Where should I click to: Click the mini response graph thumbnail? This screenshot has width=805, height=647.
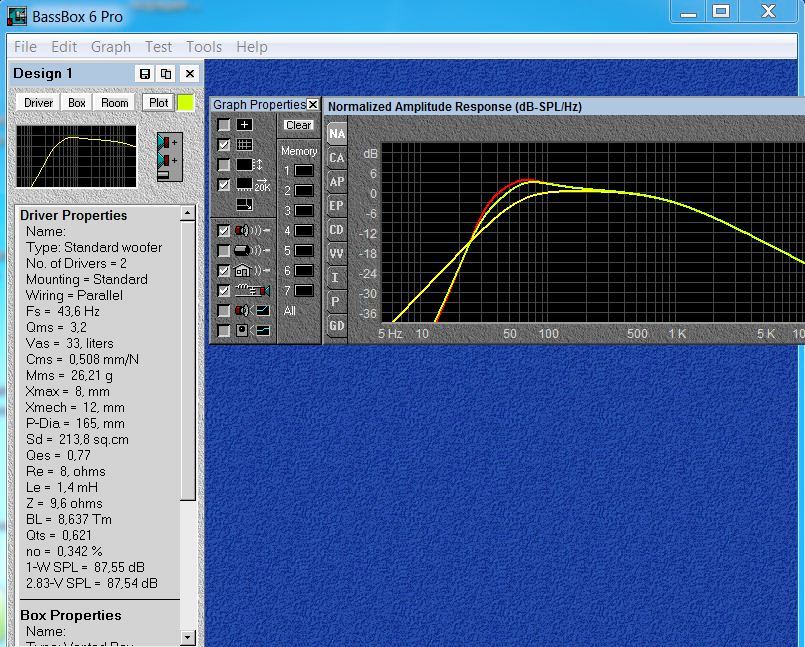76,156
